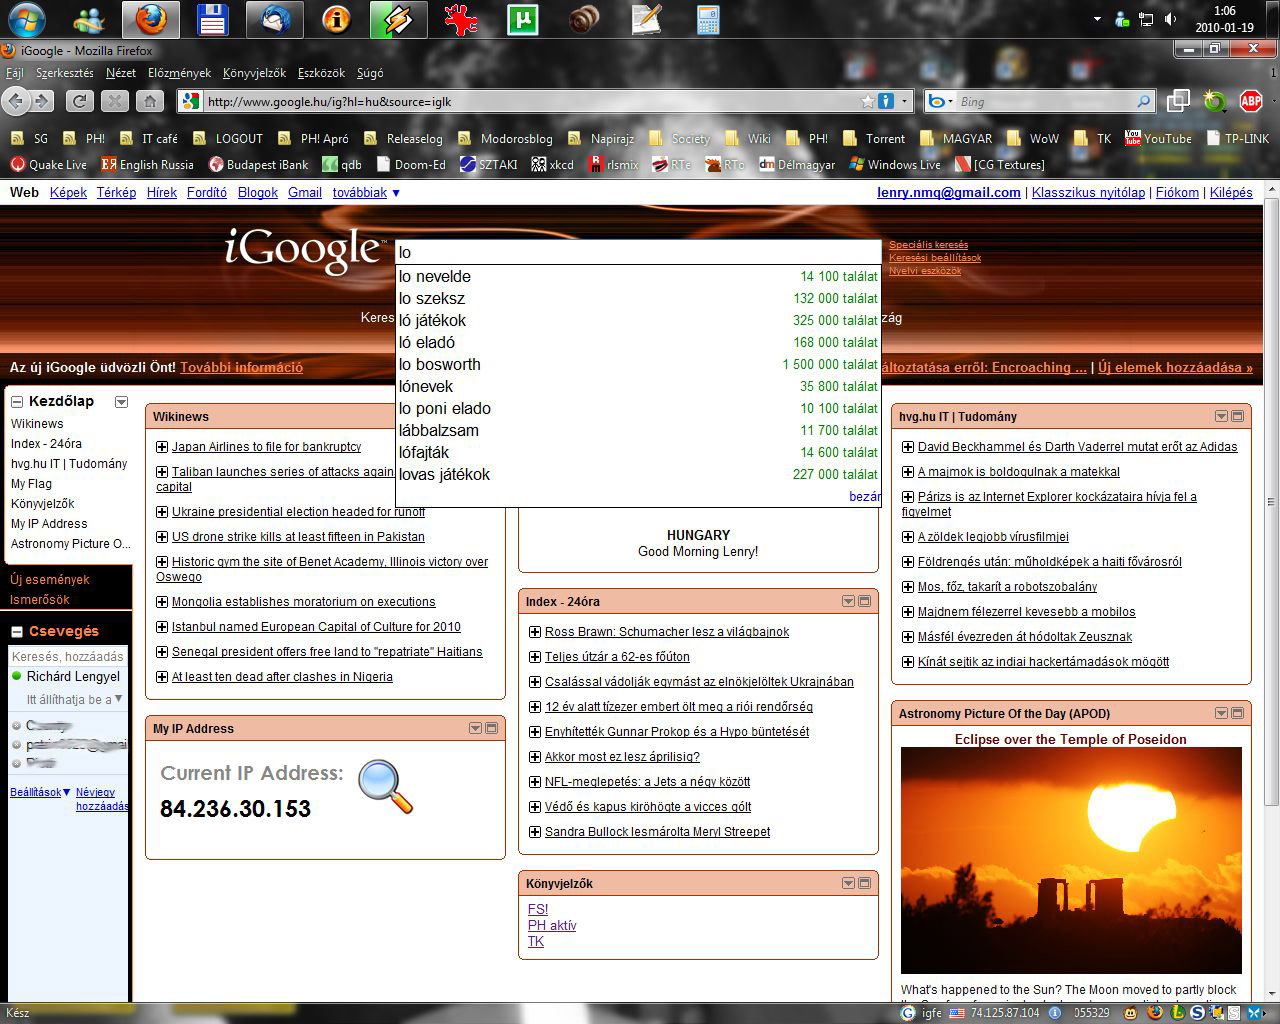Bookmark this page with the star icon
This screenshot has height=1024, width=1280.
coord(867,101)
